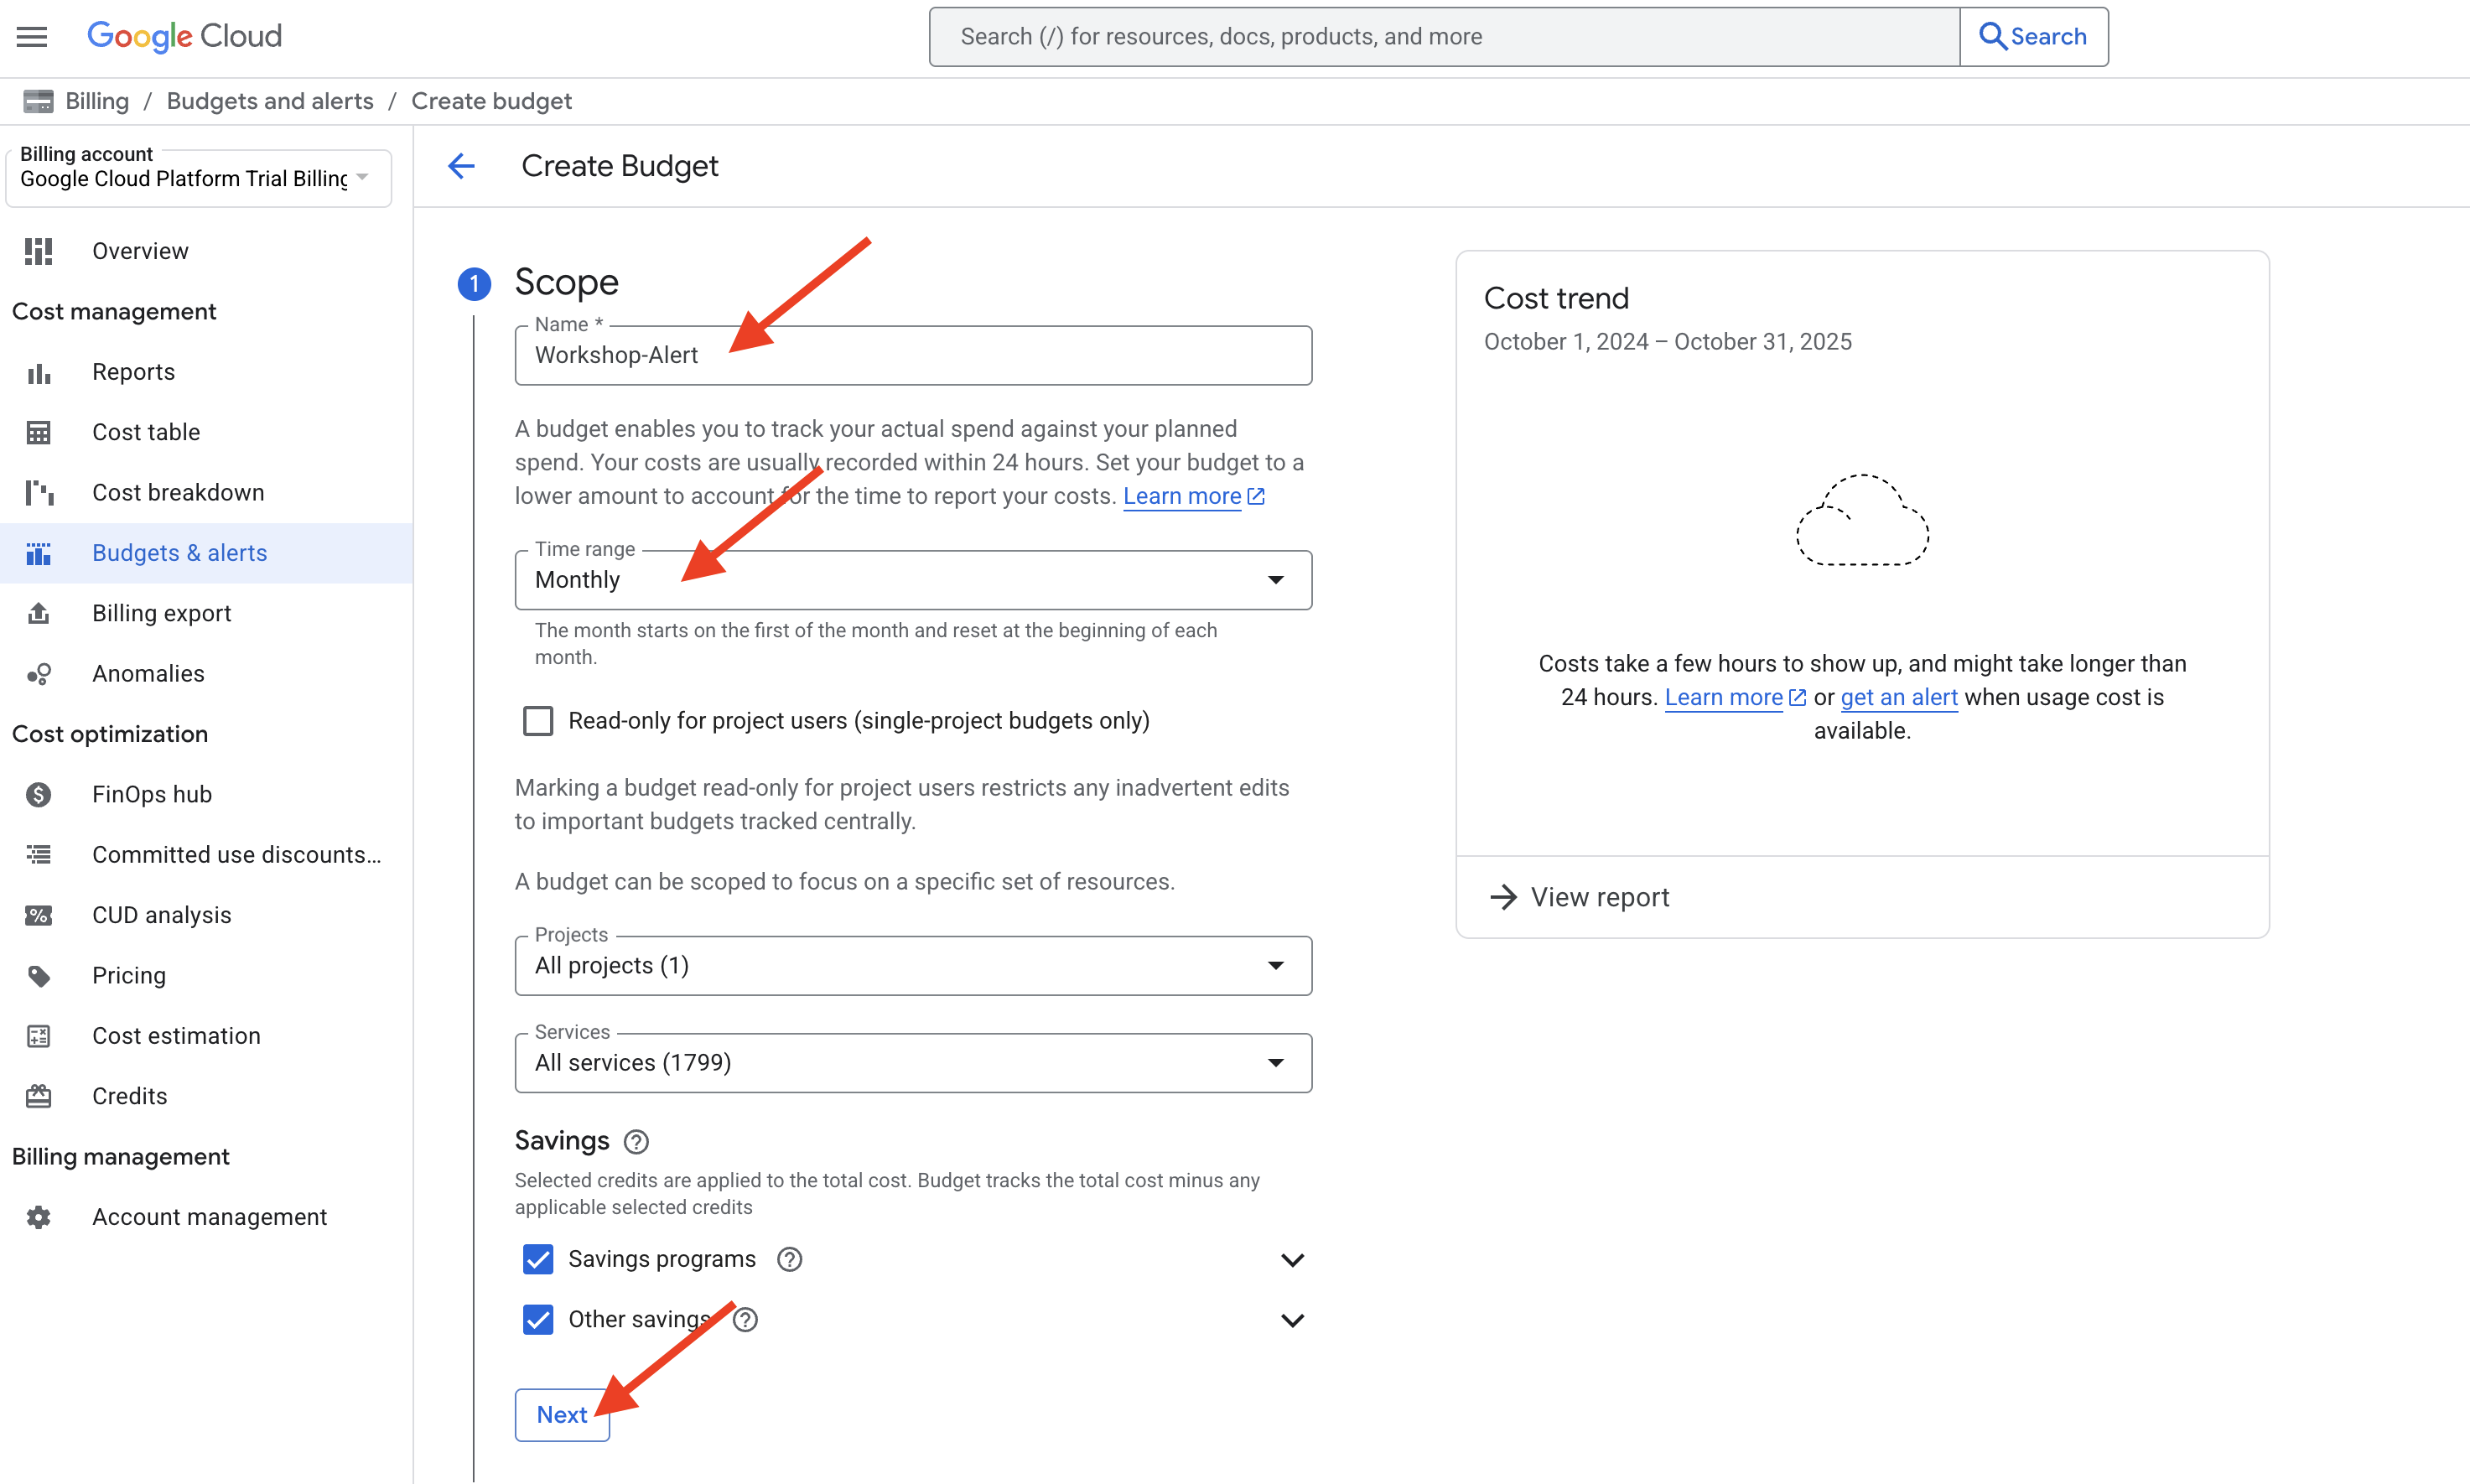Click the Savings programs help icon
Viewport: 2470px width, 1484px height.
click(789, 1259)
